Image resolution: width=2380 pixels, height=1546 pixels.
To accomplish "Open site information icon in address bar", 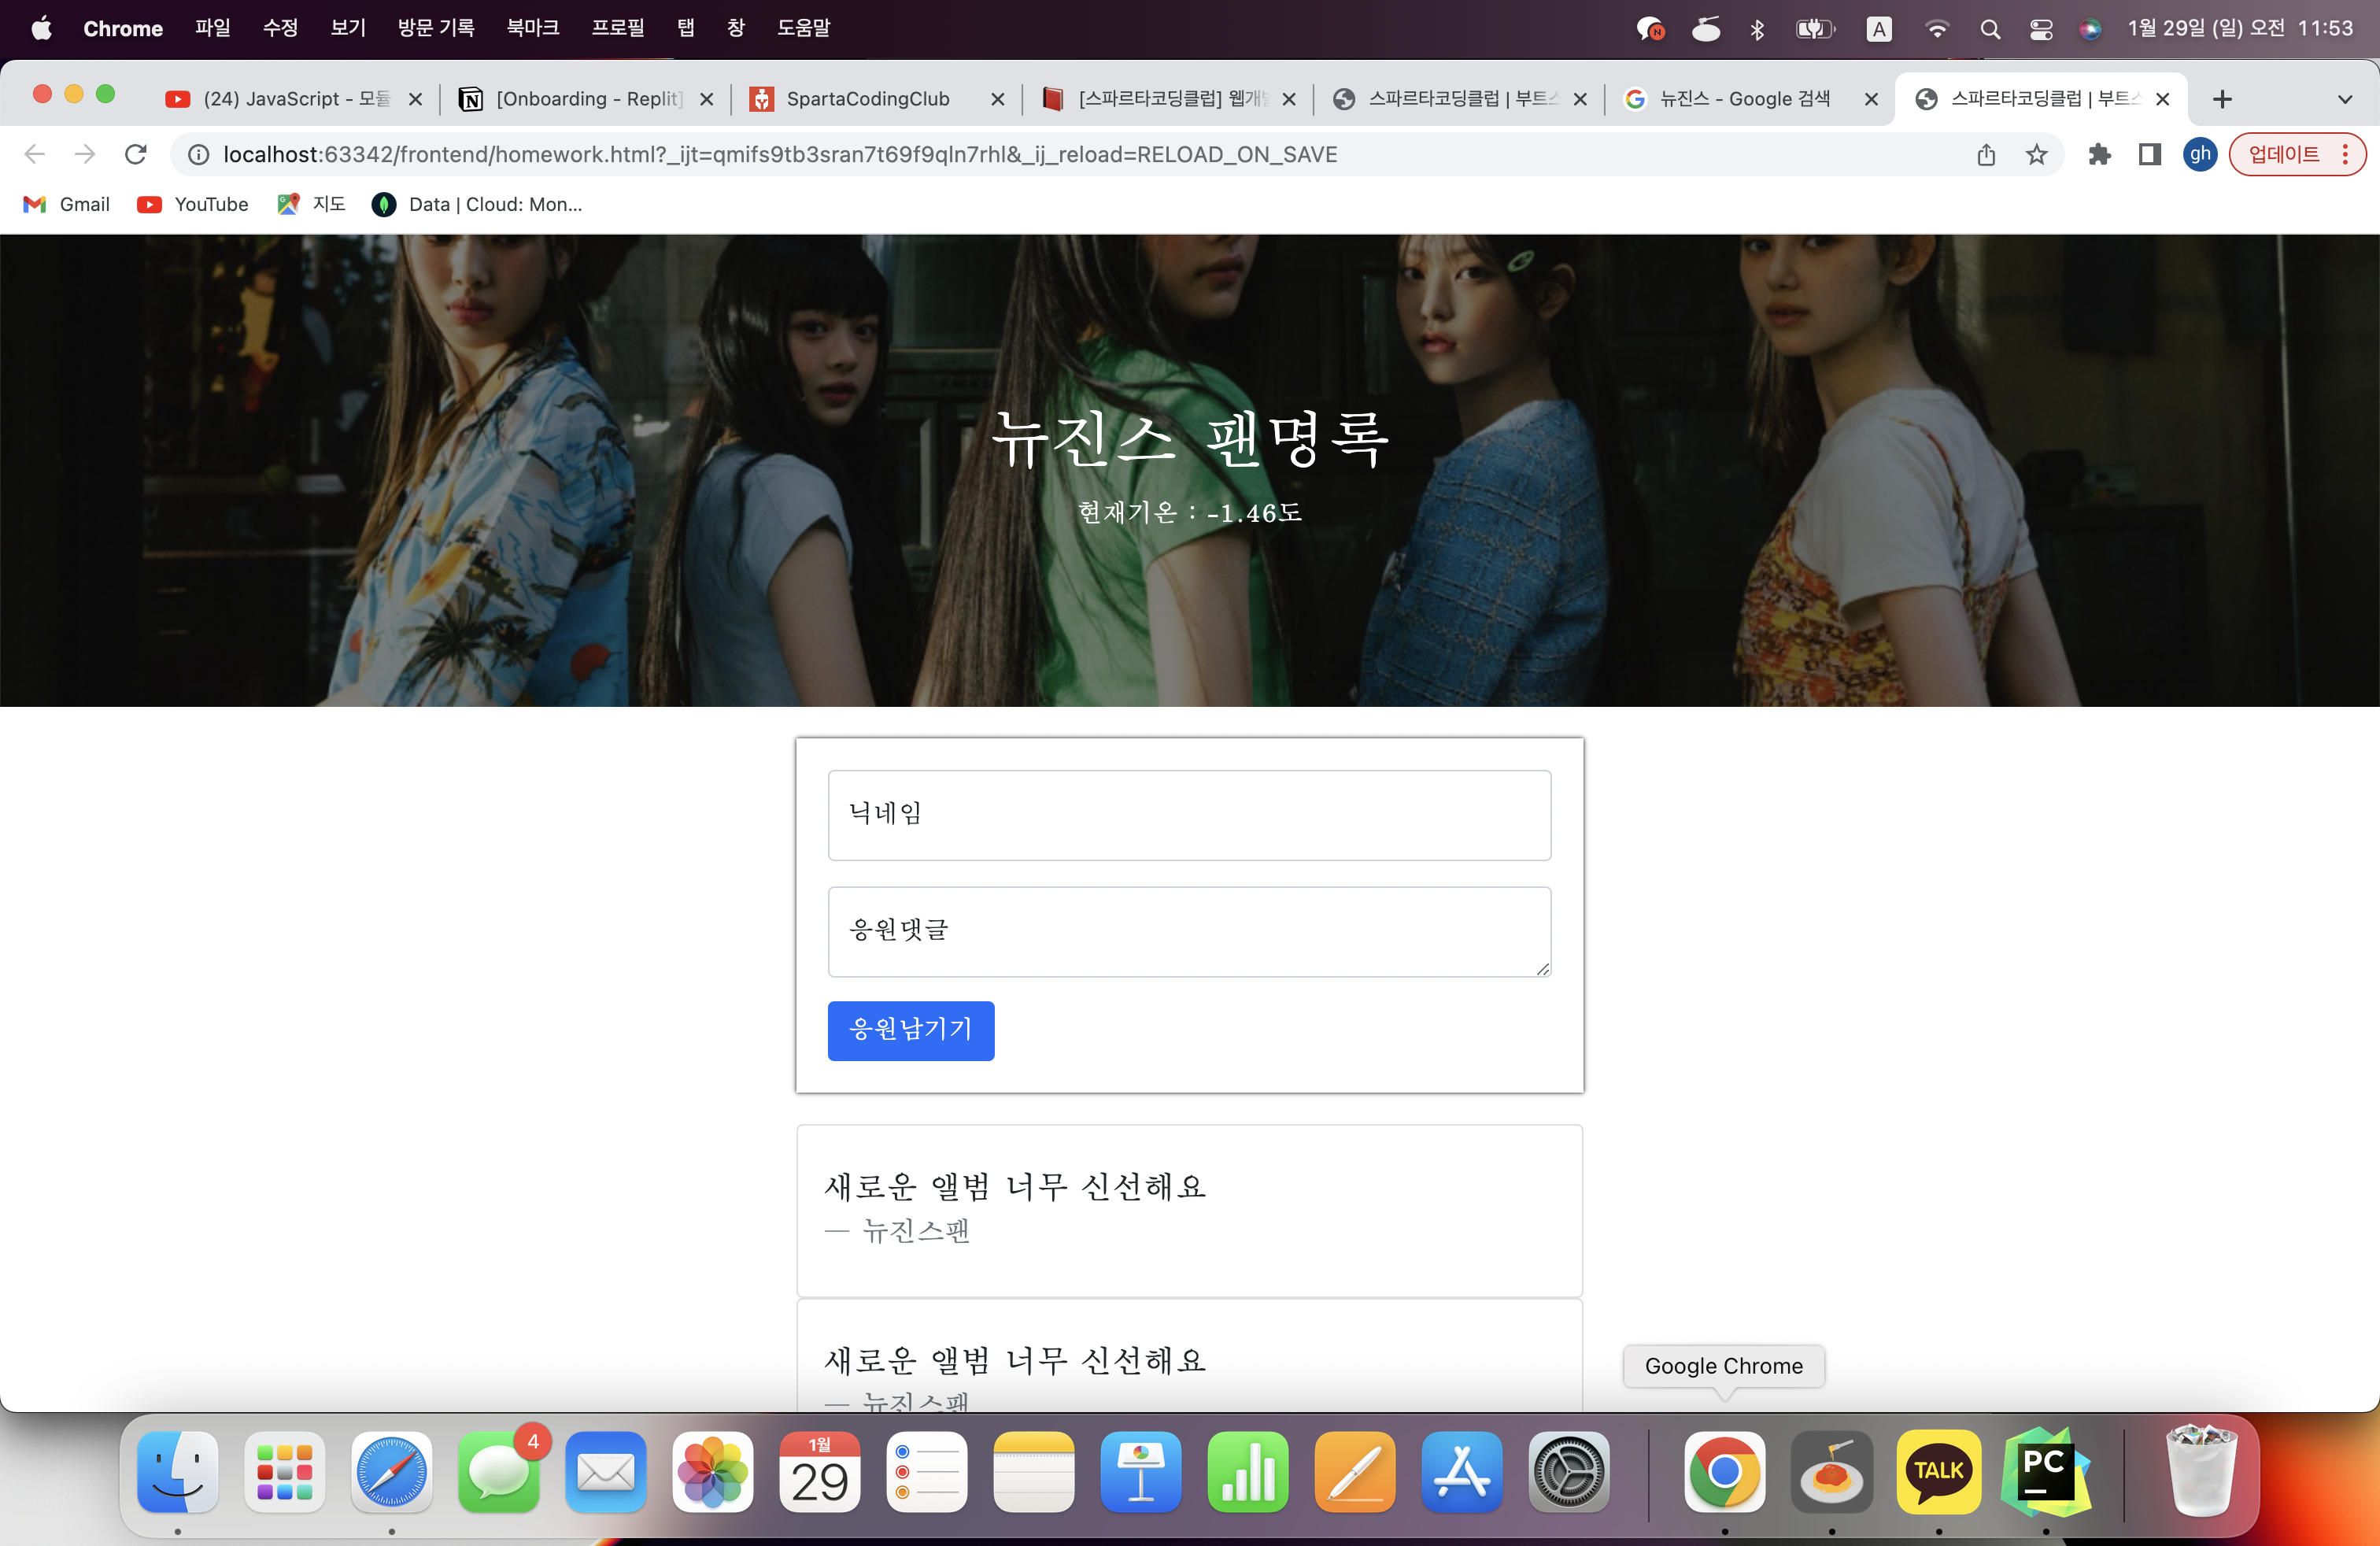I will (199, 154).
